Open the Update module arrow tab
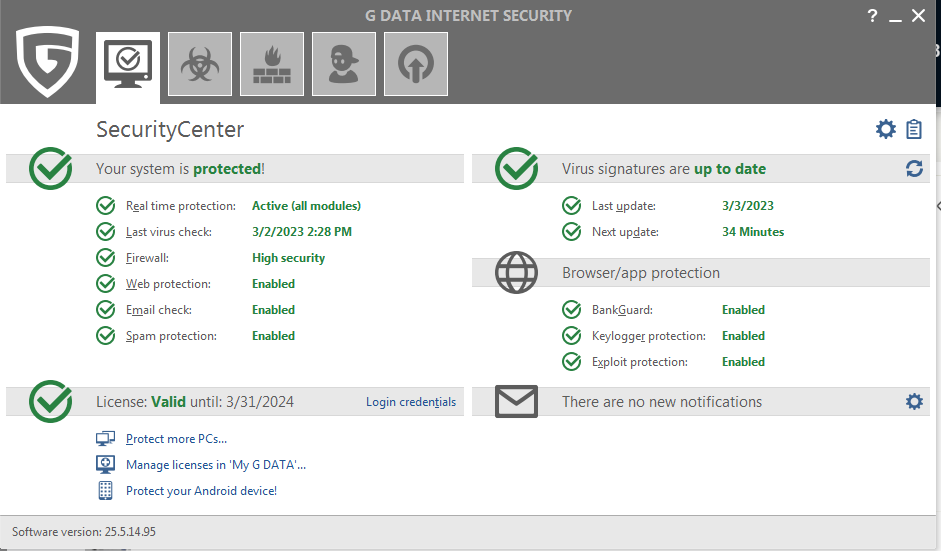Viewport: 941px width, 551px height. click(416, 65)
